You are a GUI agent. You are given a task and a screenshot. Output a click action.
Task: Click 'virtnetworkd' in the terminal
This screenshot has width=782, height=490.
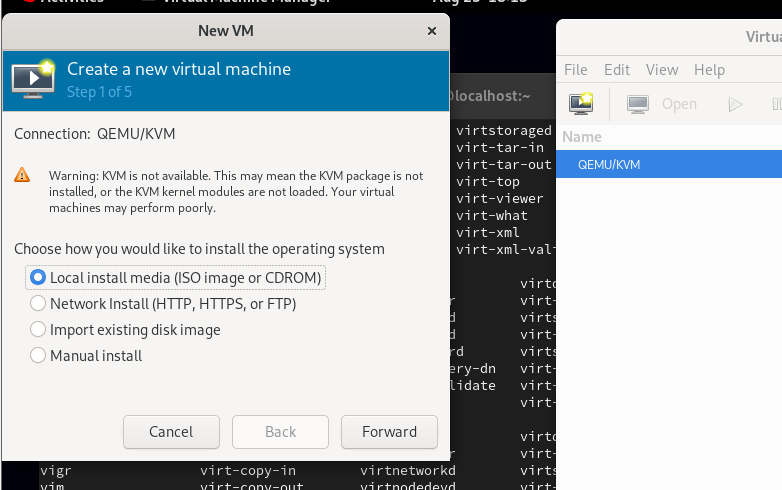pos(408,470)
